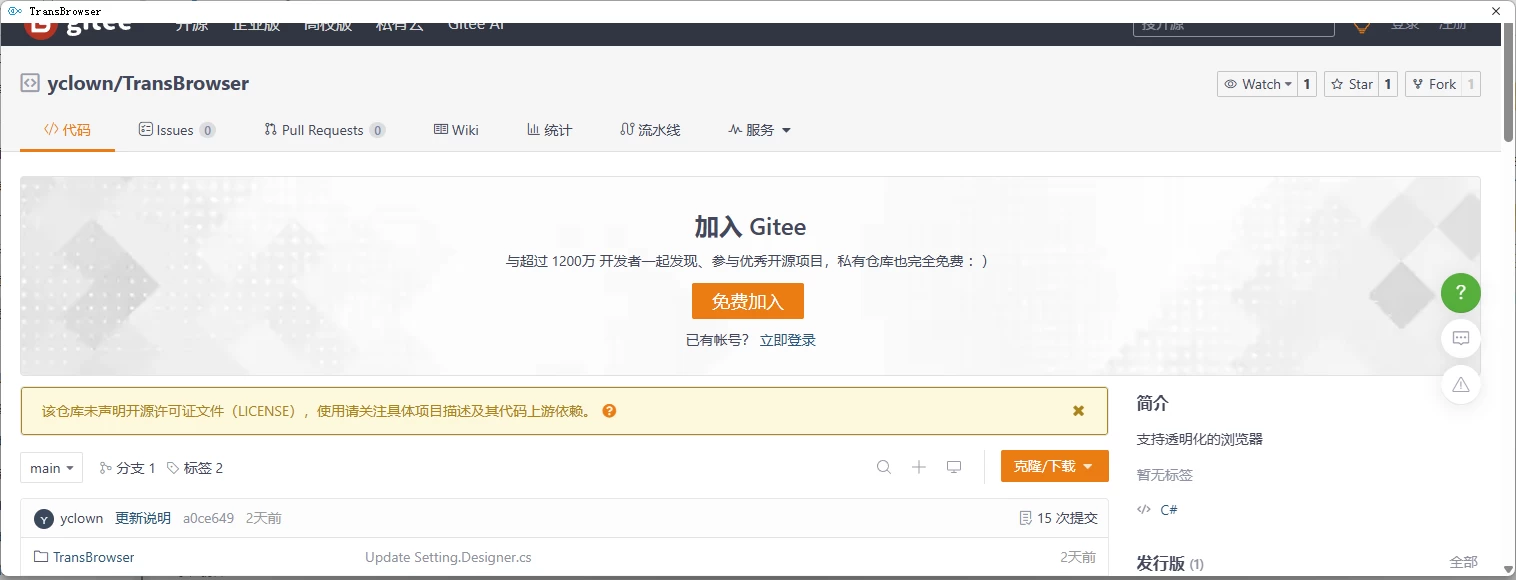The height and width of the screenshot is (580, 1516).
Task: Click the TransBrowser folder icon
Action: (x=41, y=557)
